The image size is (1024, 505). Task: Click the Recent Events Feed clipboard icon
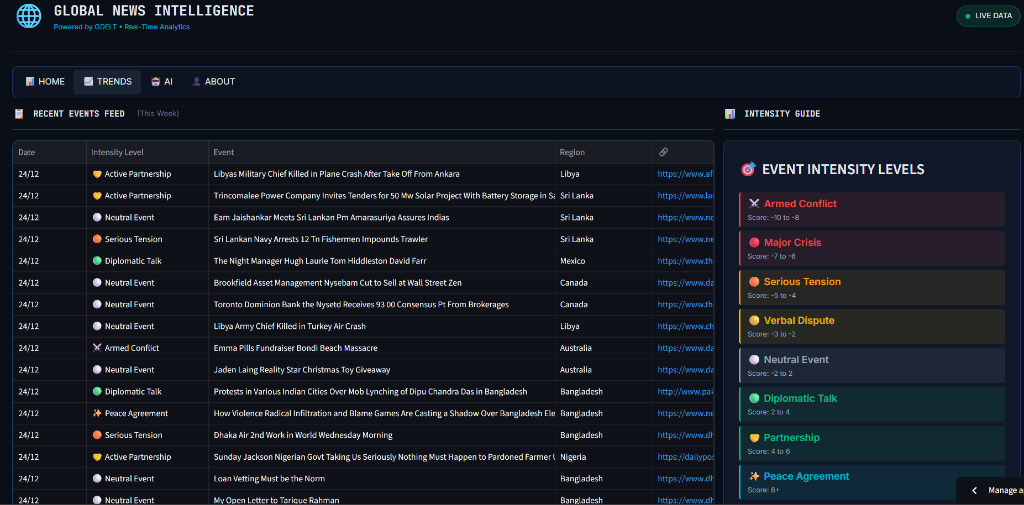point(19,114)
